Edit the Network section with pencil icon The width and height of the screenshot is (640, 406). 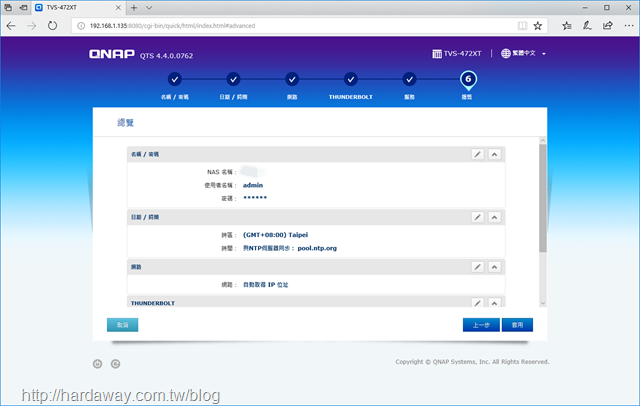pyautogui.click(x=478, y=267)
